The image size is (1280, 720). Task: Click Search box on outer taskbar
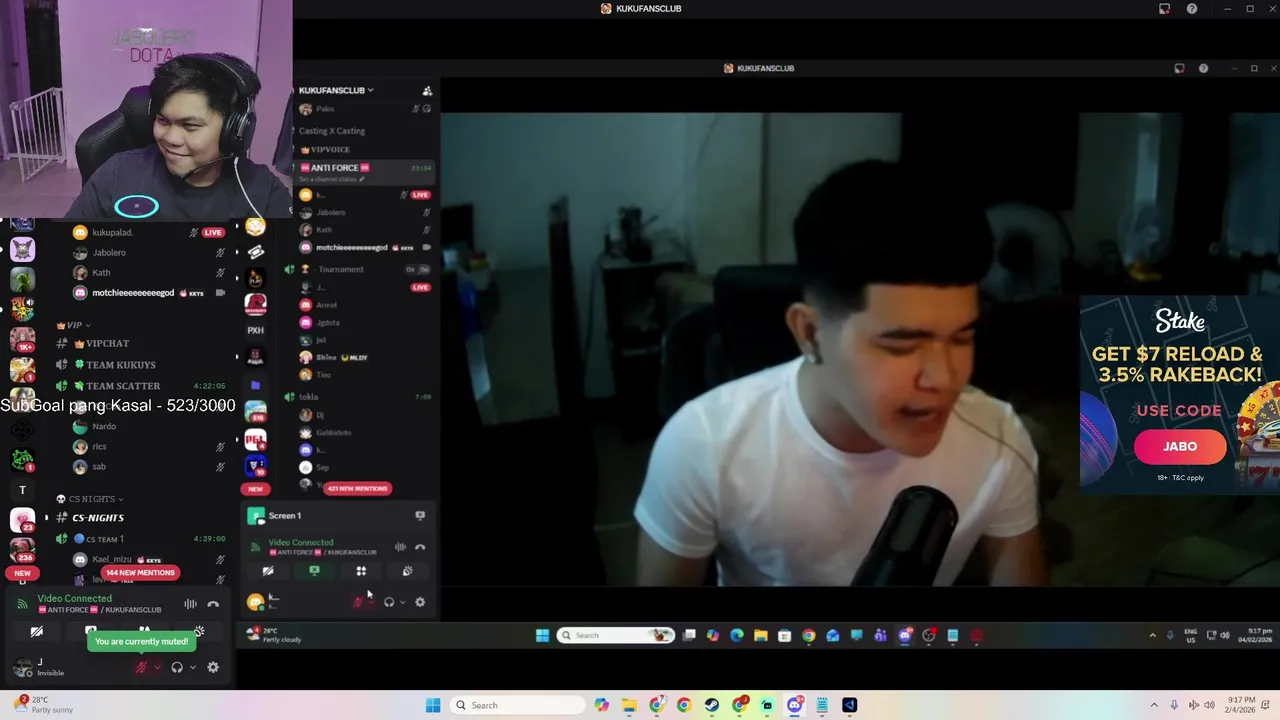click(516, 705)
